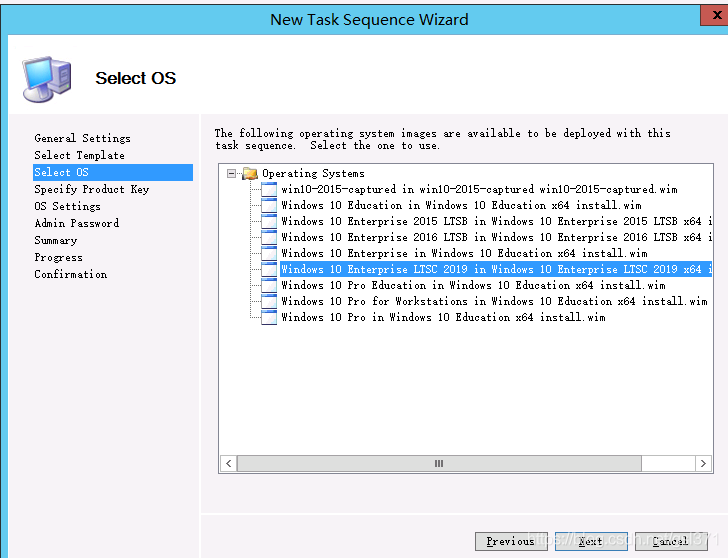Image resolution: width=728 pixels, height=558 pixels.
Task: Open the Select OS step
Action: point(113,172)
